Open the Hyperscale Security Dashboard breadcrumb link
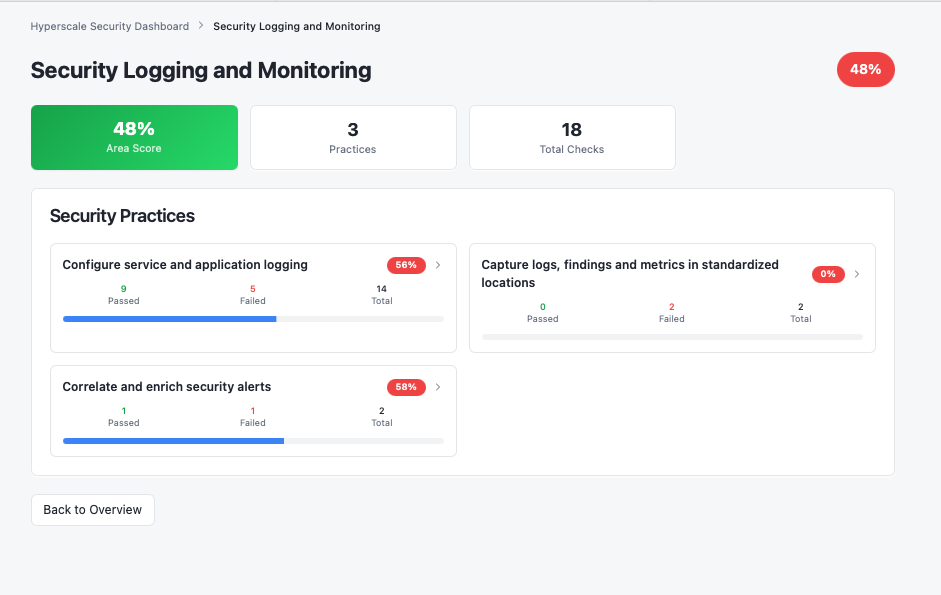This screenshot has width=941, height=595. click(x=109, y=26)
